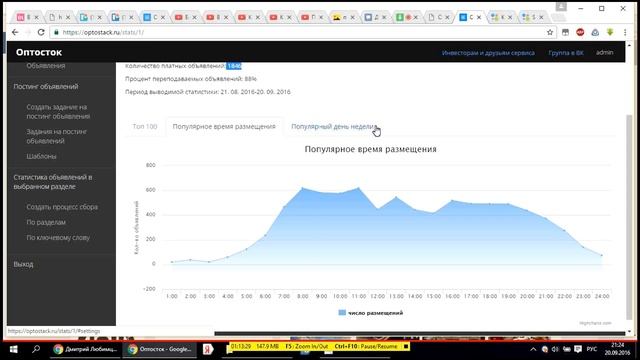The image size is (640, 360).
Task: Open the red AdBlock extension icon
Action: point(580,32)
